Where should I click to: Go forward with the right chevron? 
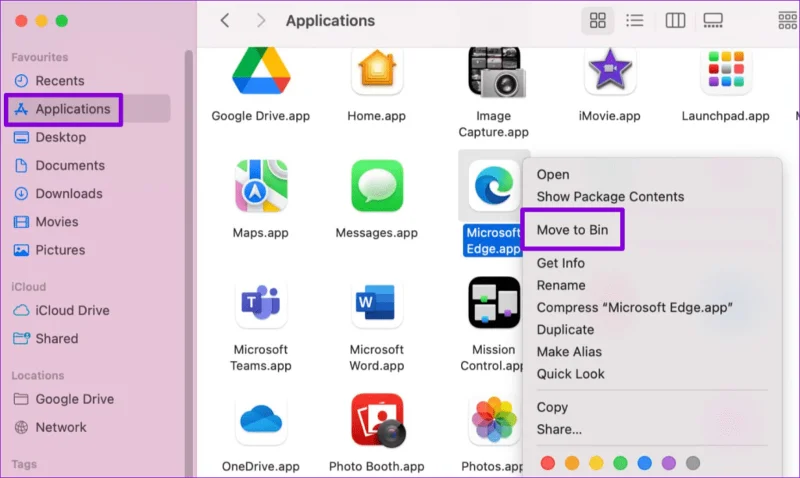[261, 20]
